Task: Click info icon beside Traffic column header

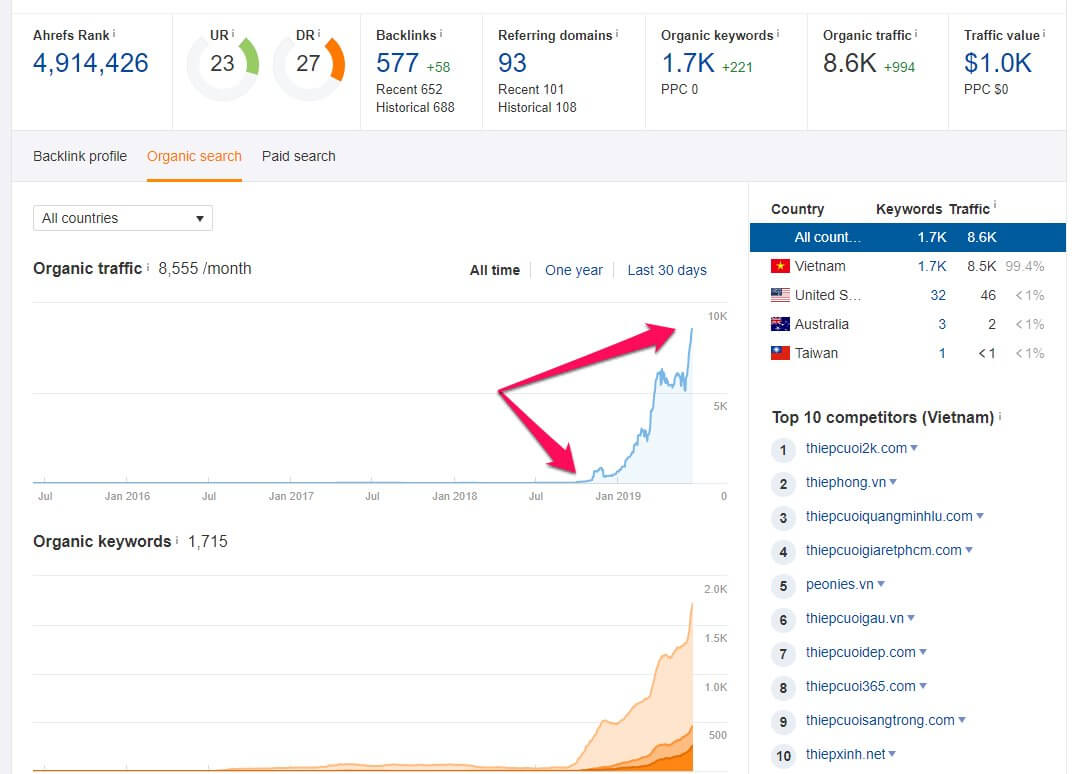Action: pyautogui.click(x=995, y=205)
